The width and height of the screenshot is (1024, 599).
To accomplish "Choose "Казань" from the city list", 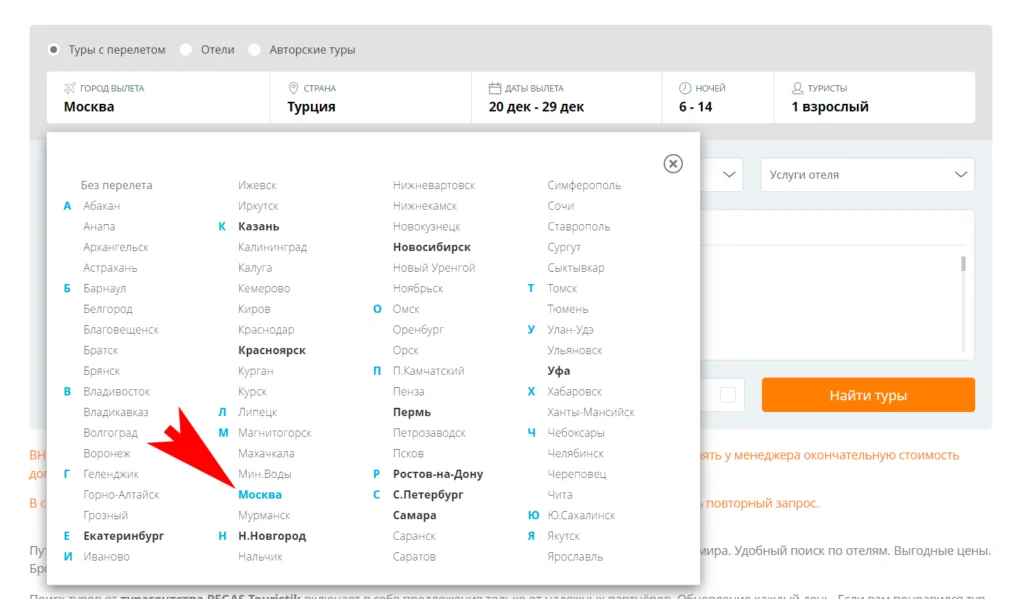I will point(259,226).
